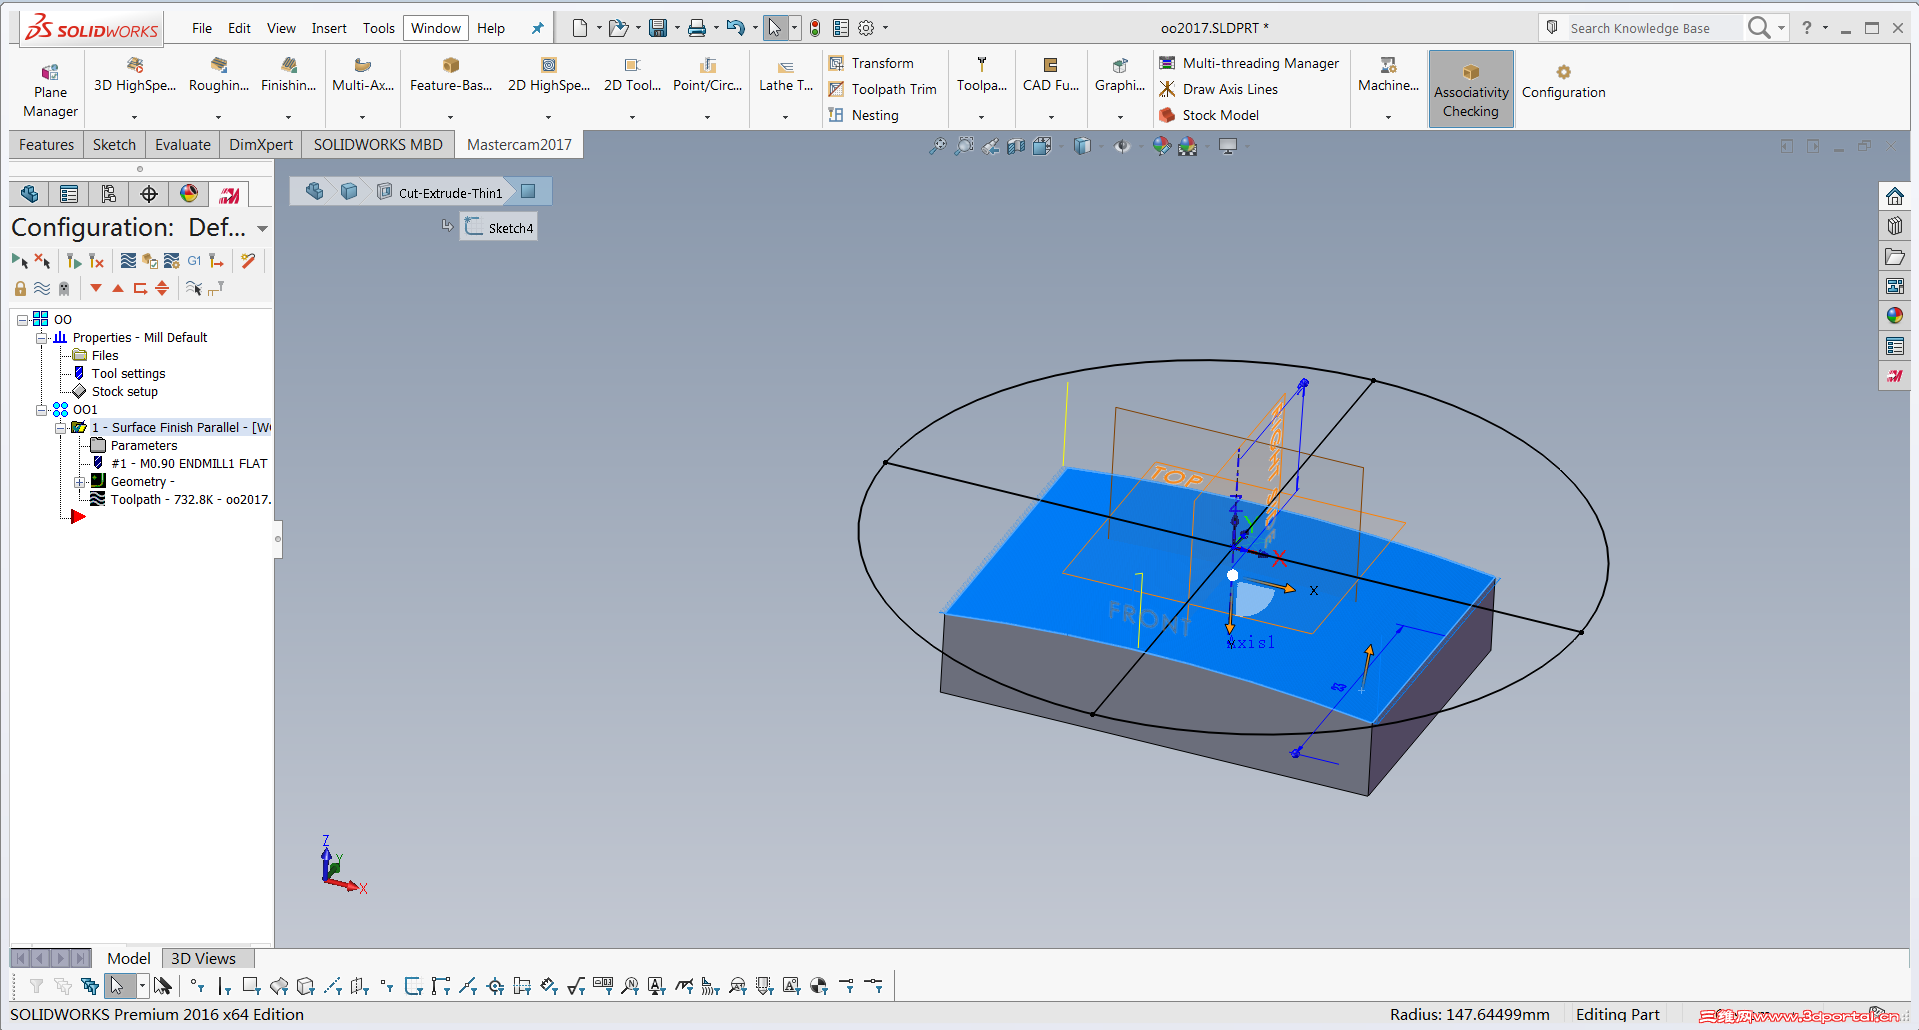Open the Insert menu
This screenshot has height=1030, width=1919.
coord(329,28)
